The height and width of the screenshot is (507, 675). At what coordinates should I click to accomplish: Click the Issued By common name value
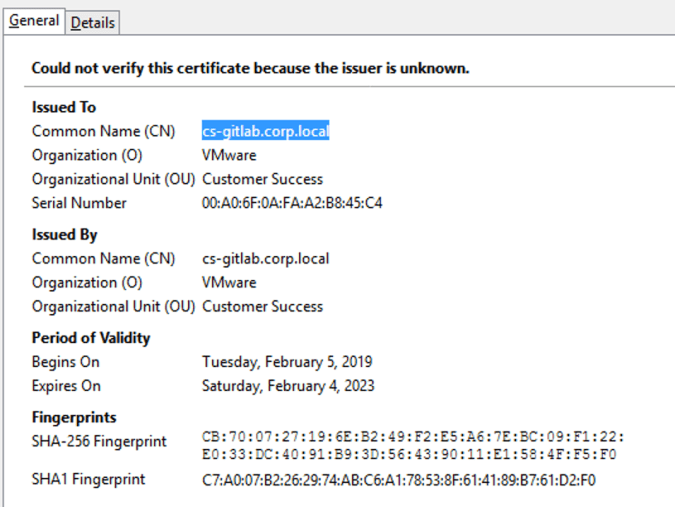pyautogui.click(x=265, y=259)
